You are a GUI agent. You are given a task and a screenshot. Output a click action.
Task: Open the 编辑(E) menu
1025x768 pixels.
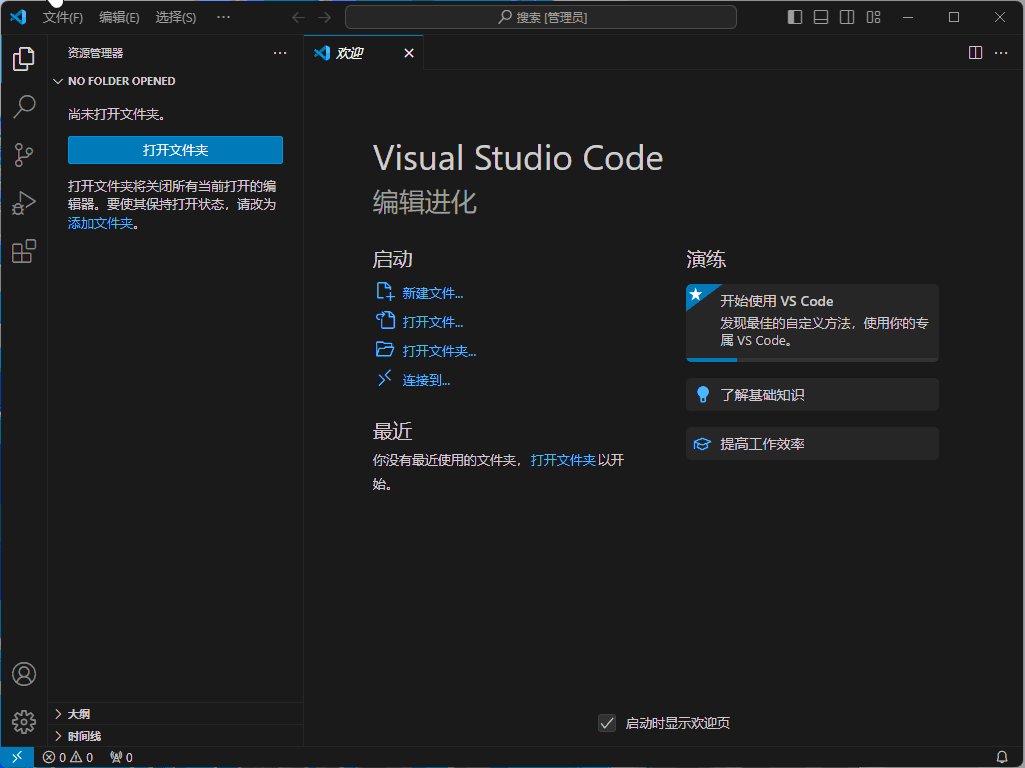click(119, 17)
